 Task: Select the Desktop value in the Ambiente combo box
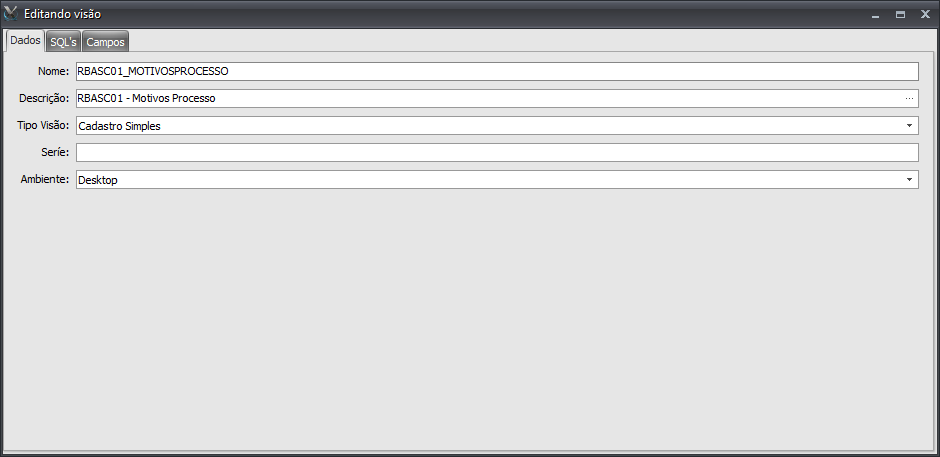(x=98, y=180)
